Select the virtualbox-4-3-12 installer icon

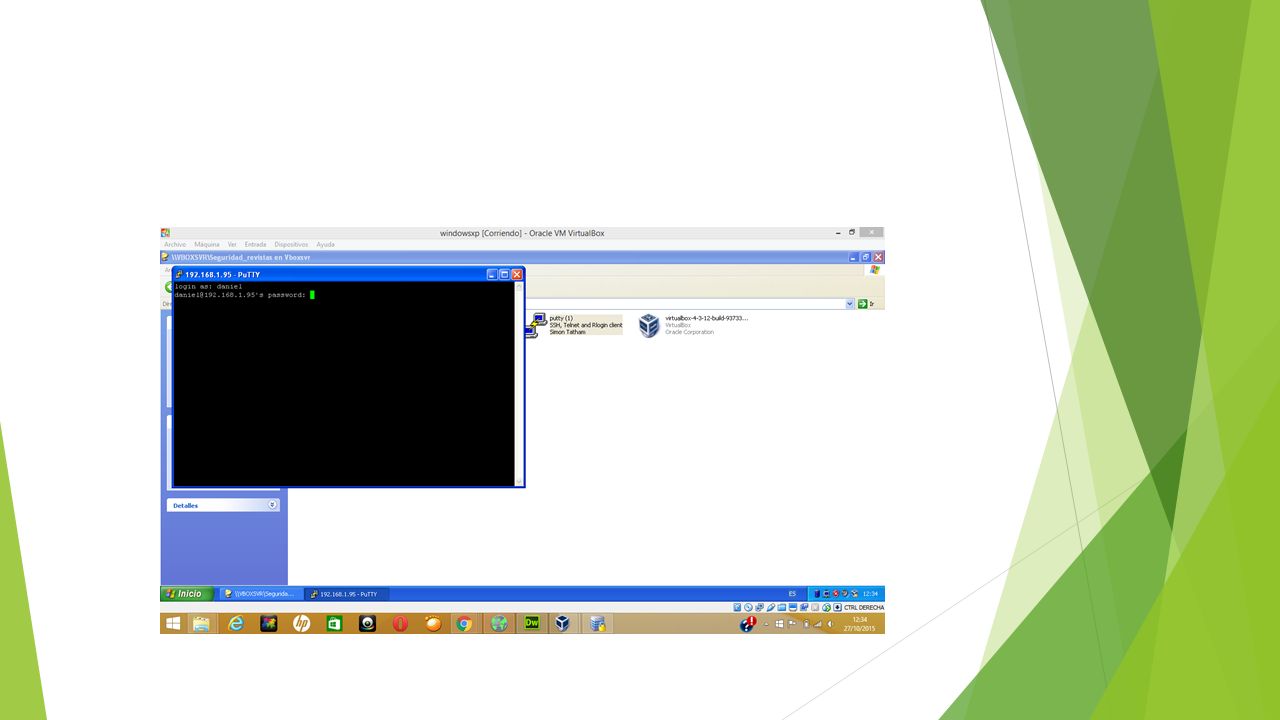[x=649, y=325]
